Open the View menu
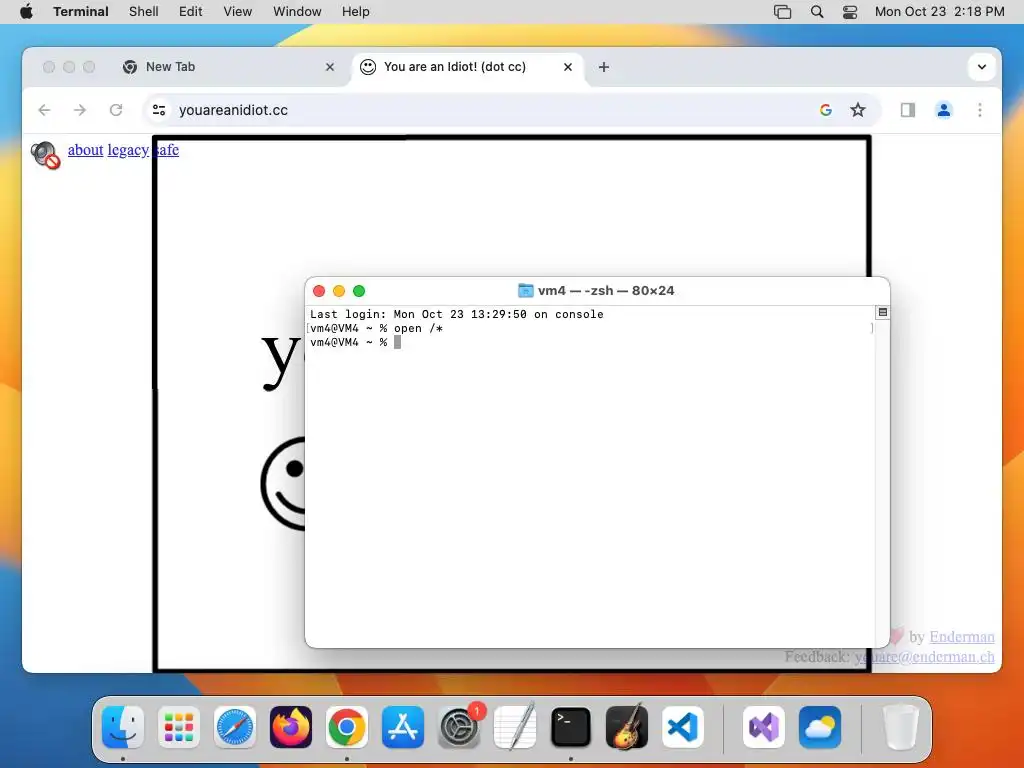1024x768 pixels. pos(238,12)
